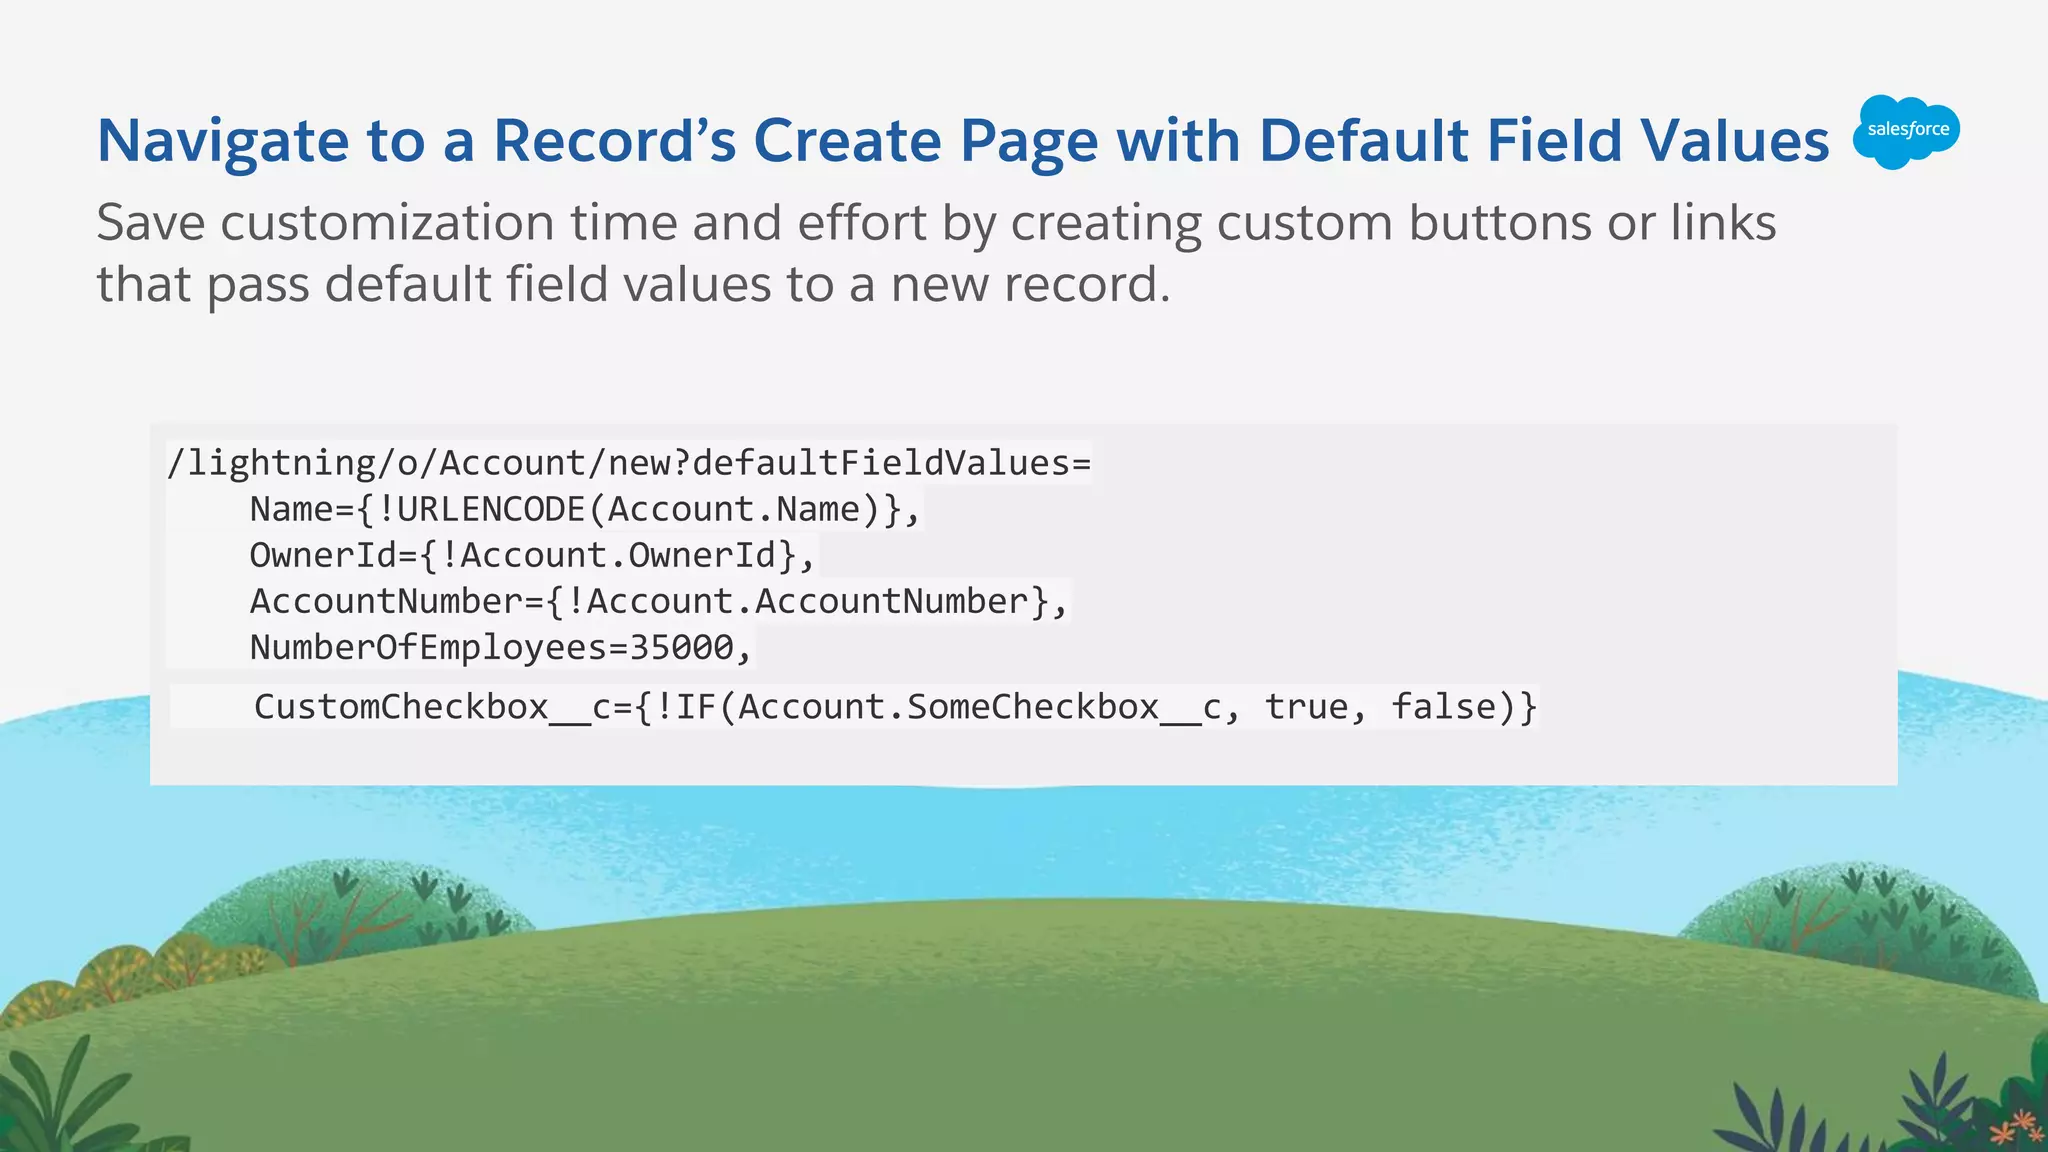
Task: Click the subtitle line 'Save customization time and effort'
Action: pyautogui.click(x=936, y=223)
